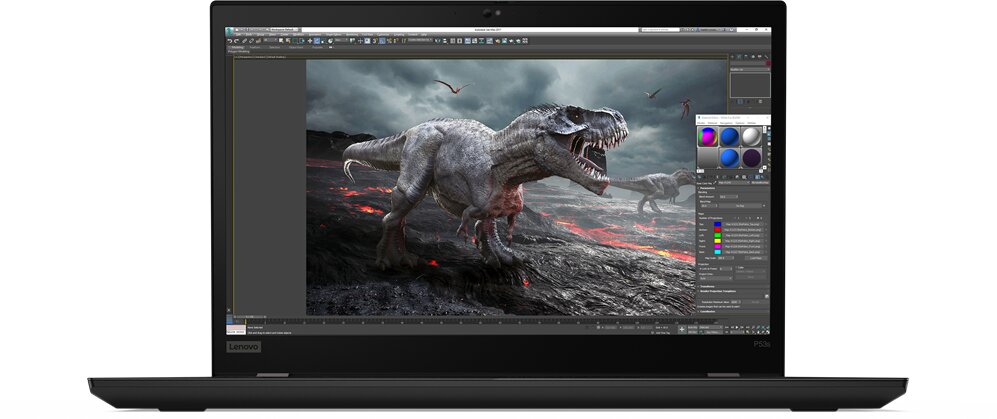Toggle the Window/Crossing selection icon
The image size is (997, 419).
point(301,41)
